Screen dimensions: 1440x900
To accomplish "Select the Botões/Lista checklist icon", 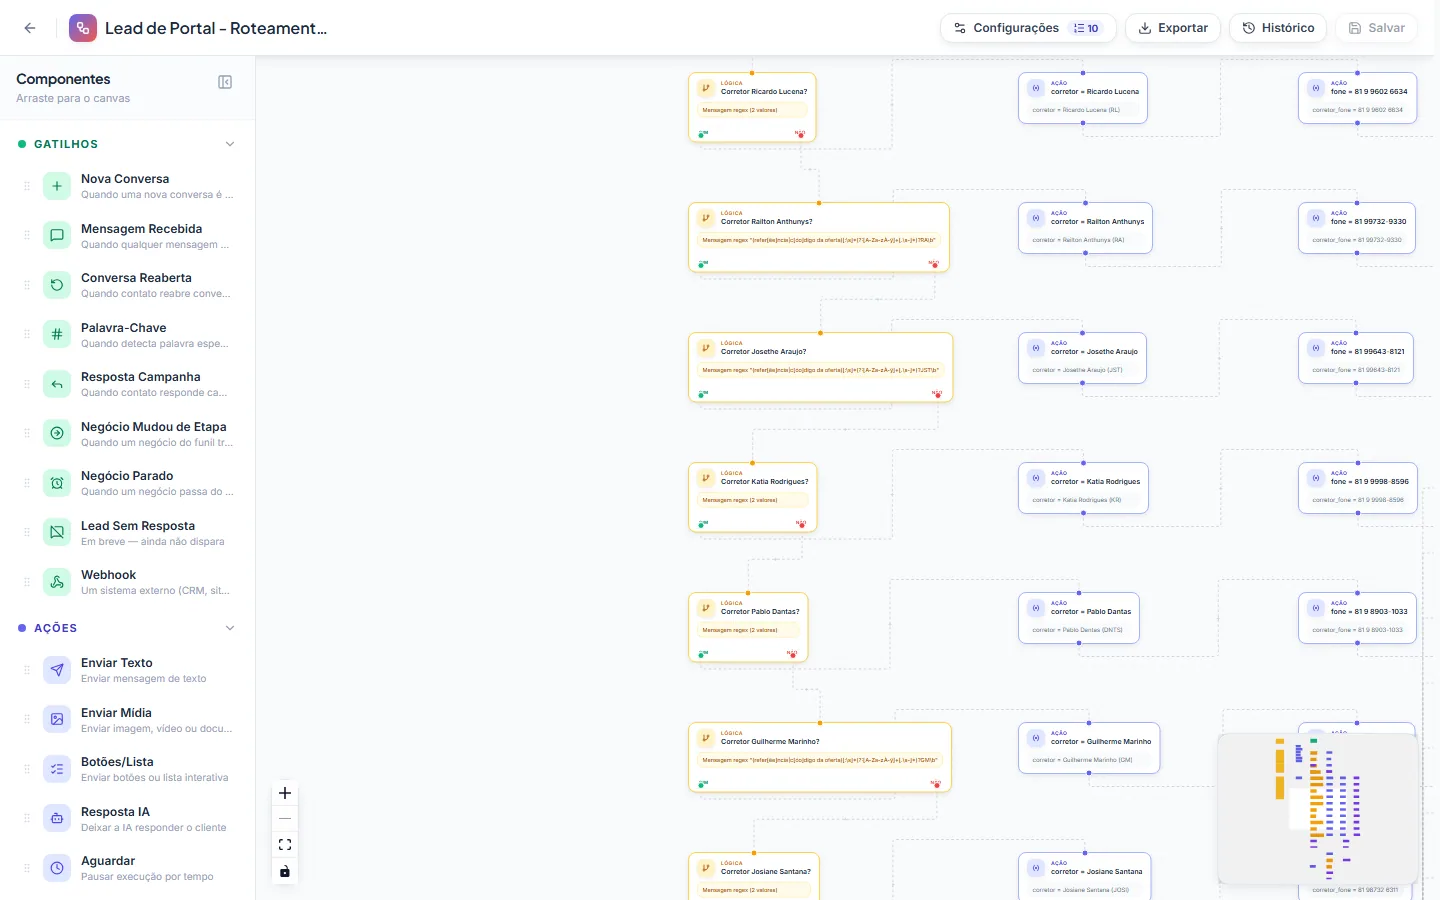I will click(x=57, y=769).
